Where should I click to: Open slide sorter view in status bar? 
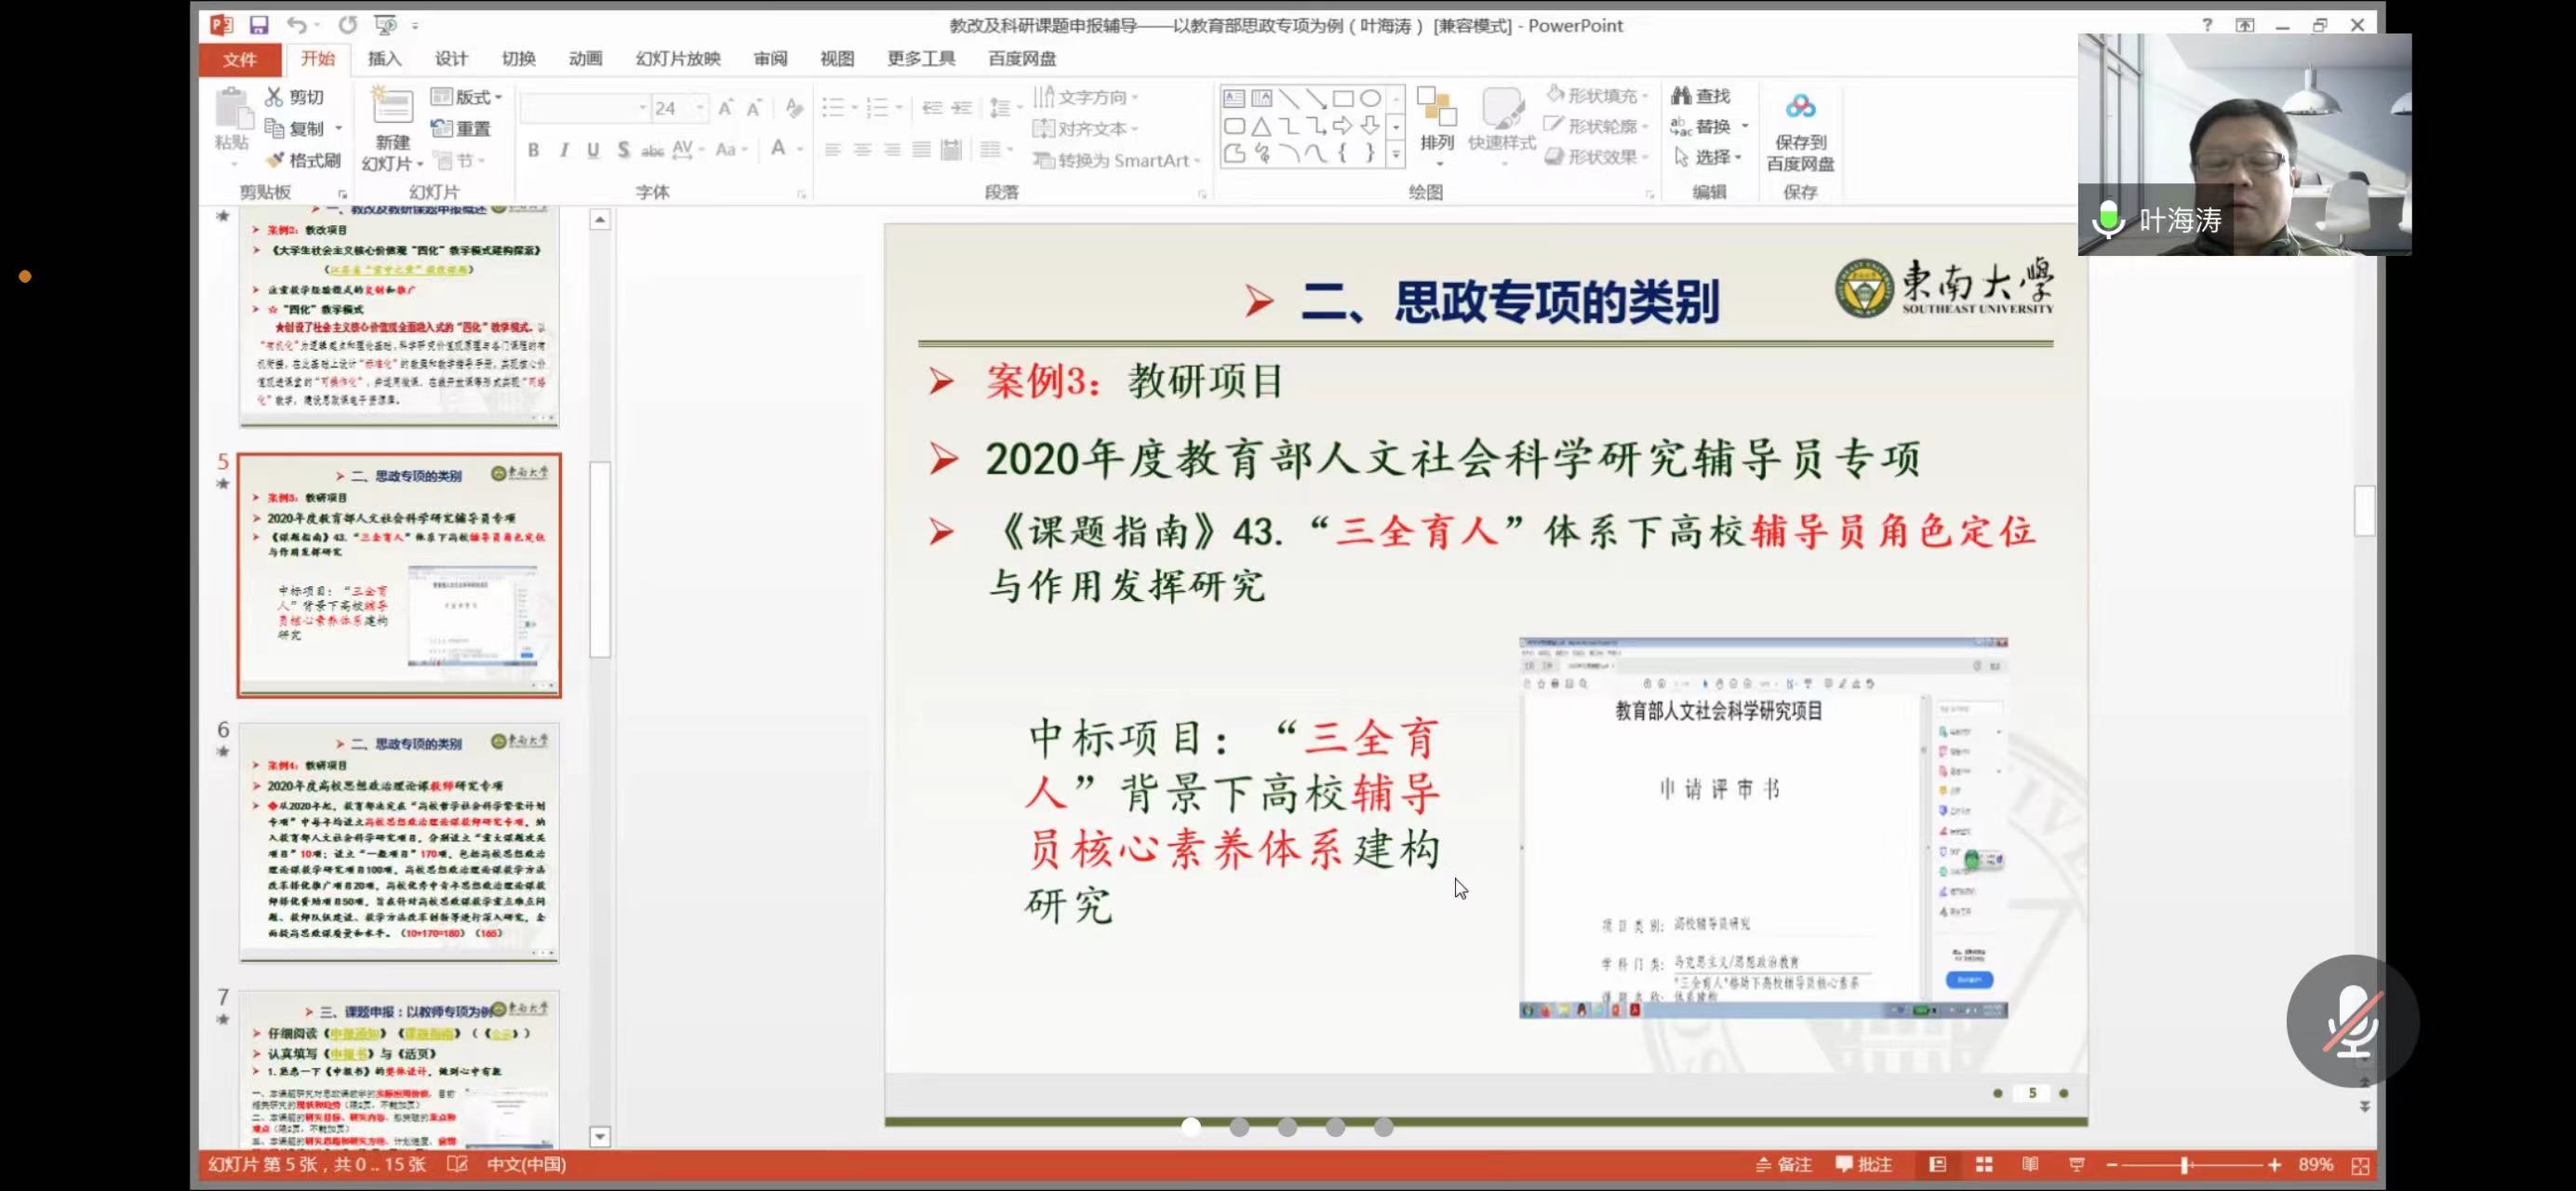pos(1984,1165)
